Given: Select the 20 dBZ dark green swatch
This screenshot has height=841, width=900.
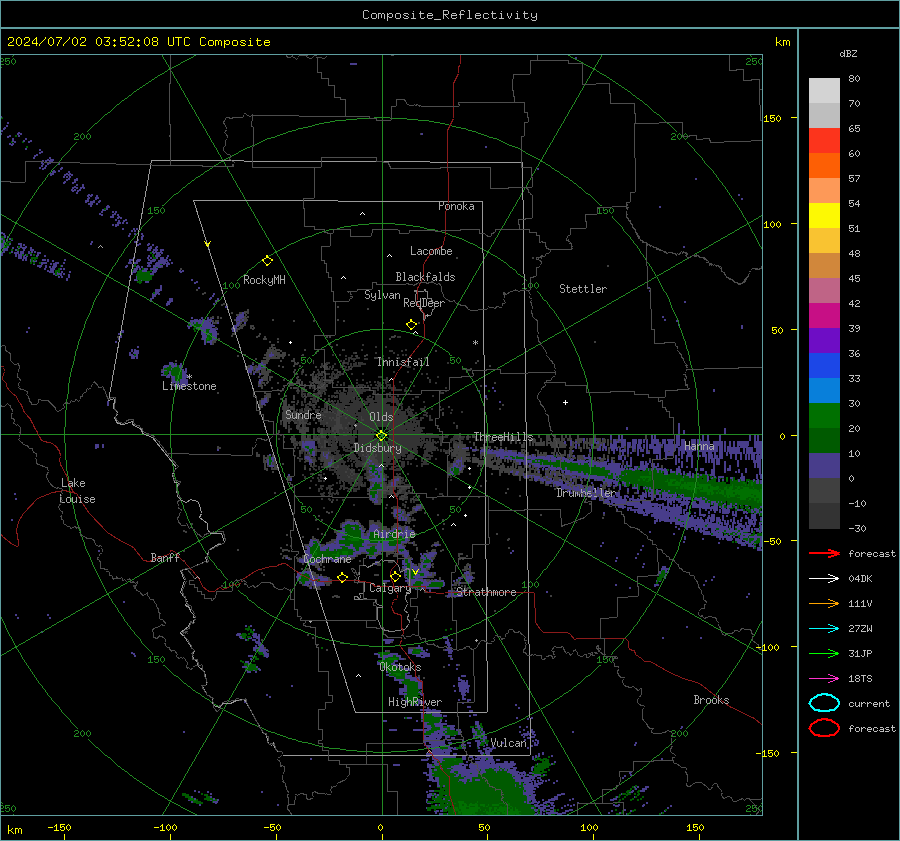Looking at the screenshot, I should (x=824, y=440).
